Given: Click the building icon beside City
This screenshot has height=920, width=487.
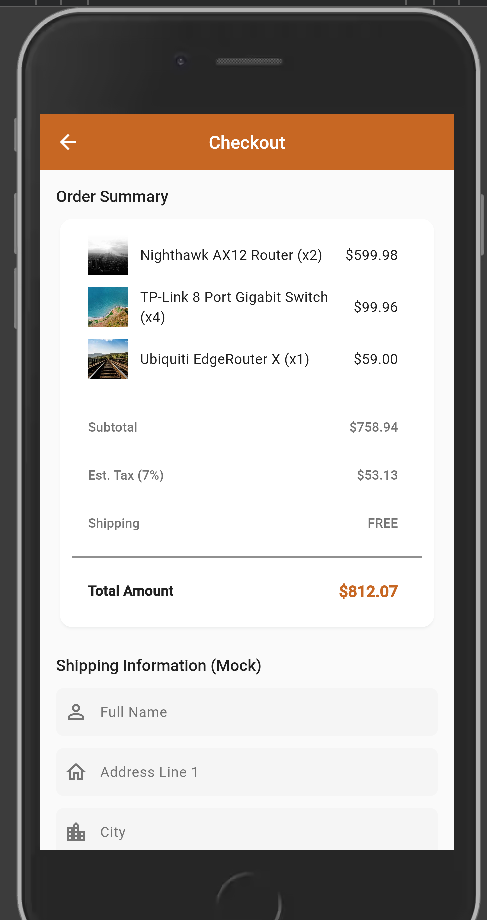Looking at the screenshot, I should tap(76, 832).
